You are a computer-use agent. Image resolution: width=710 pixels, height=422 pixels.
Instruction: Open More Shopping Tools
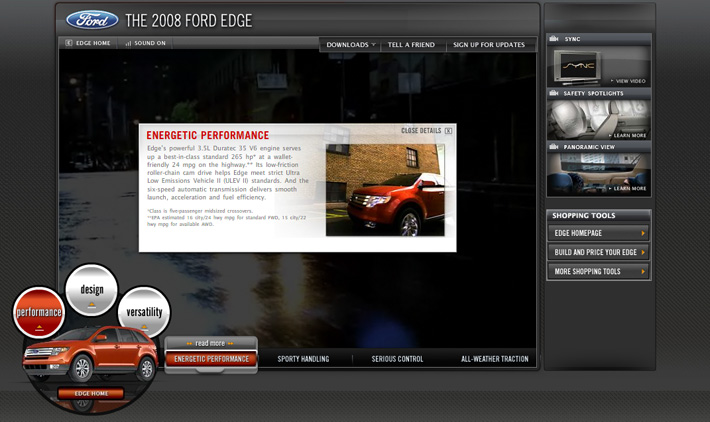coord(599,272)
